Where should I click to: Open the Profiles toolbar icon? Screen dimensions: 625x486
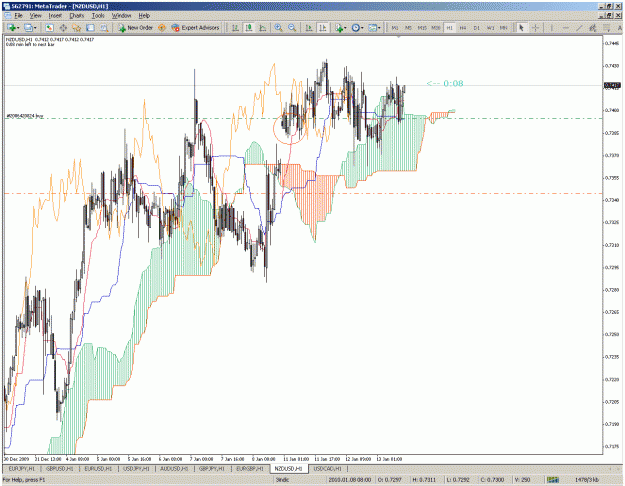[x=28, y=28]
